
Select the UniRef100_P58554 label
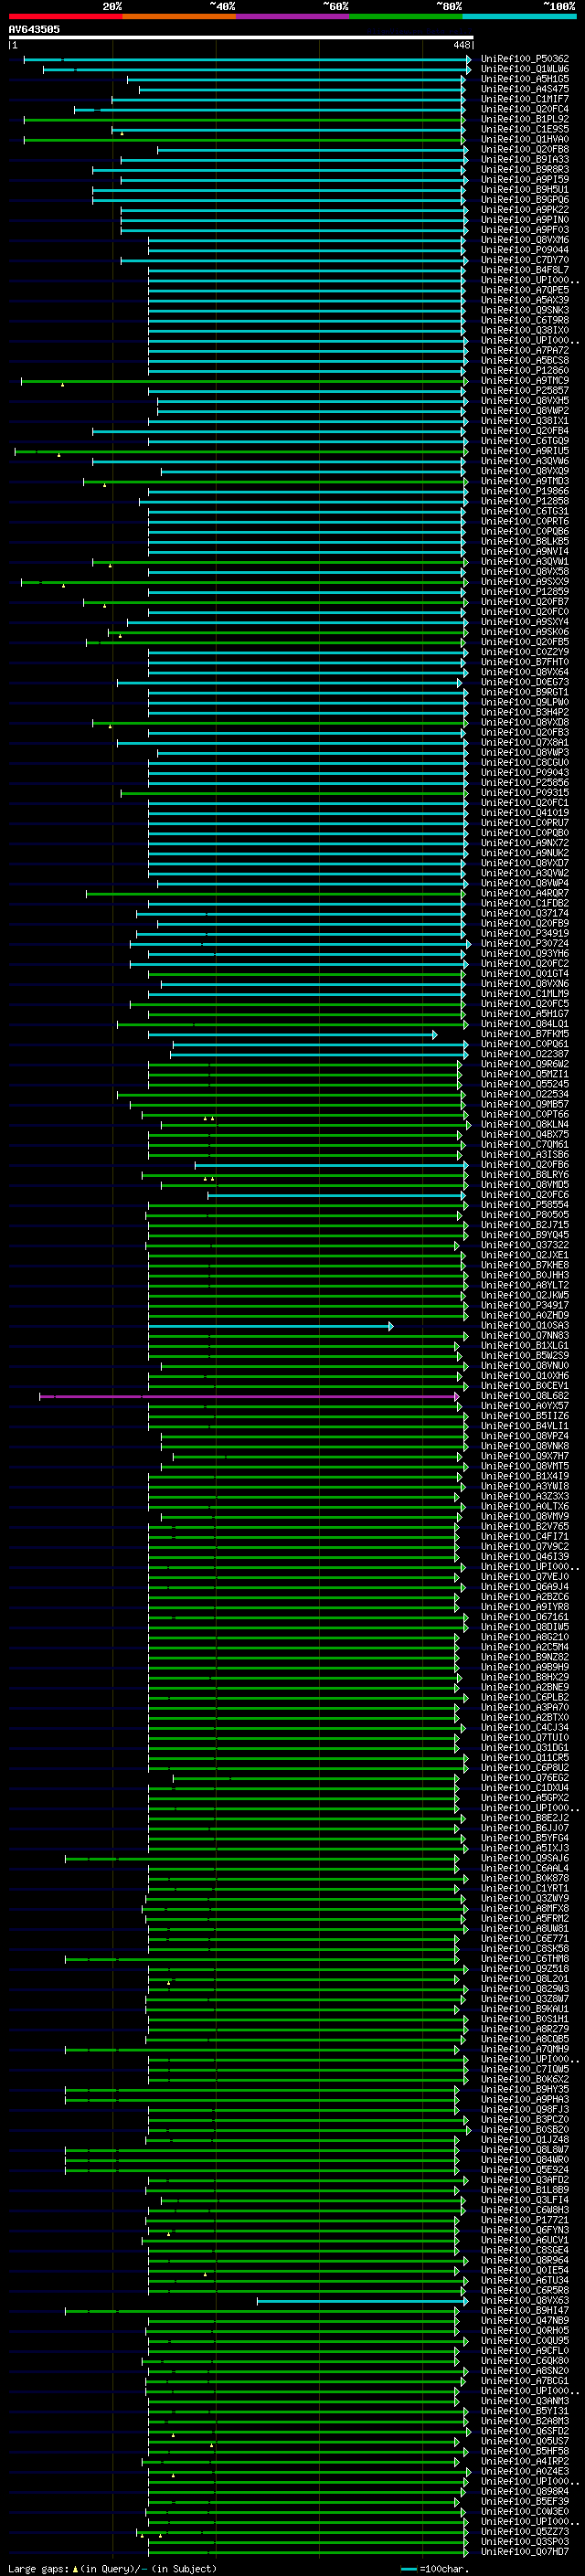524,1205
